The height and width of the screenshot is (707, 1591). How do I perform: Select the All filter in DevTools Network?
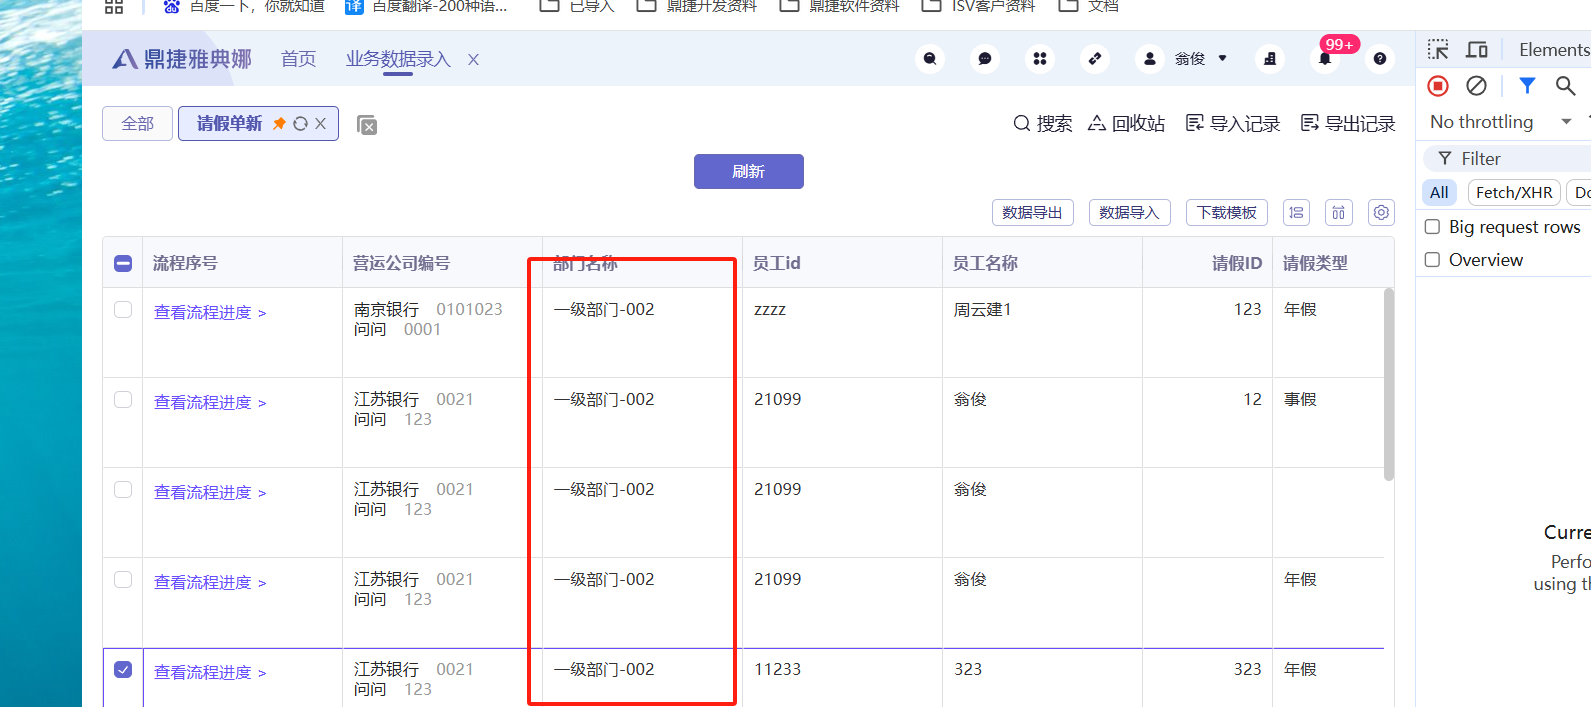1439,192
